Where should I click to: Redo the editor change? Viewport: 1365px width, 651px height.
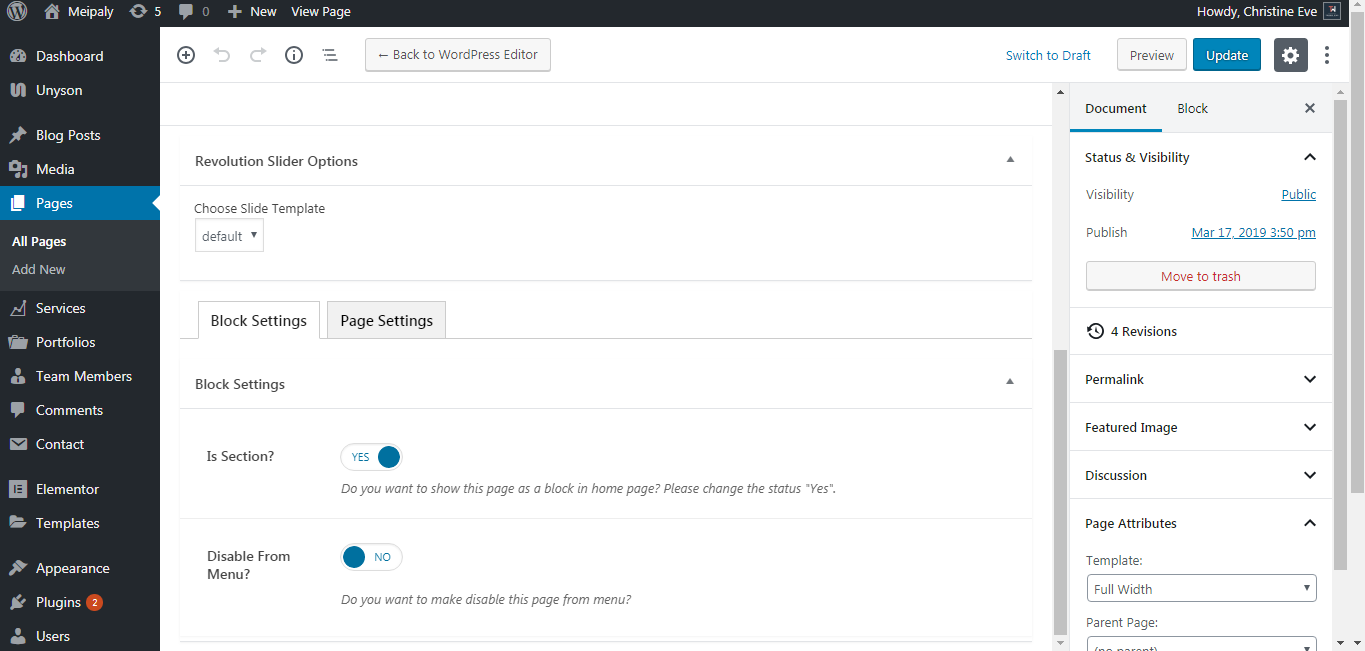point(258,55)
